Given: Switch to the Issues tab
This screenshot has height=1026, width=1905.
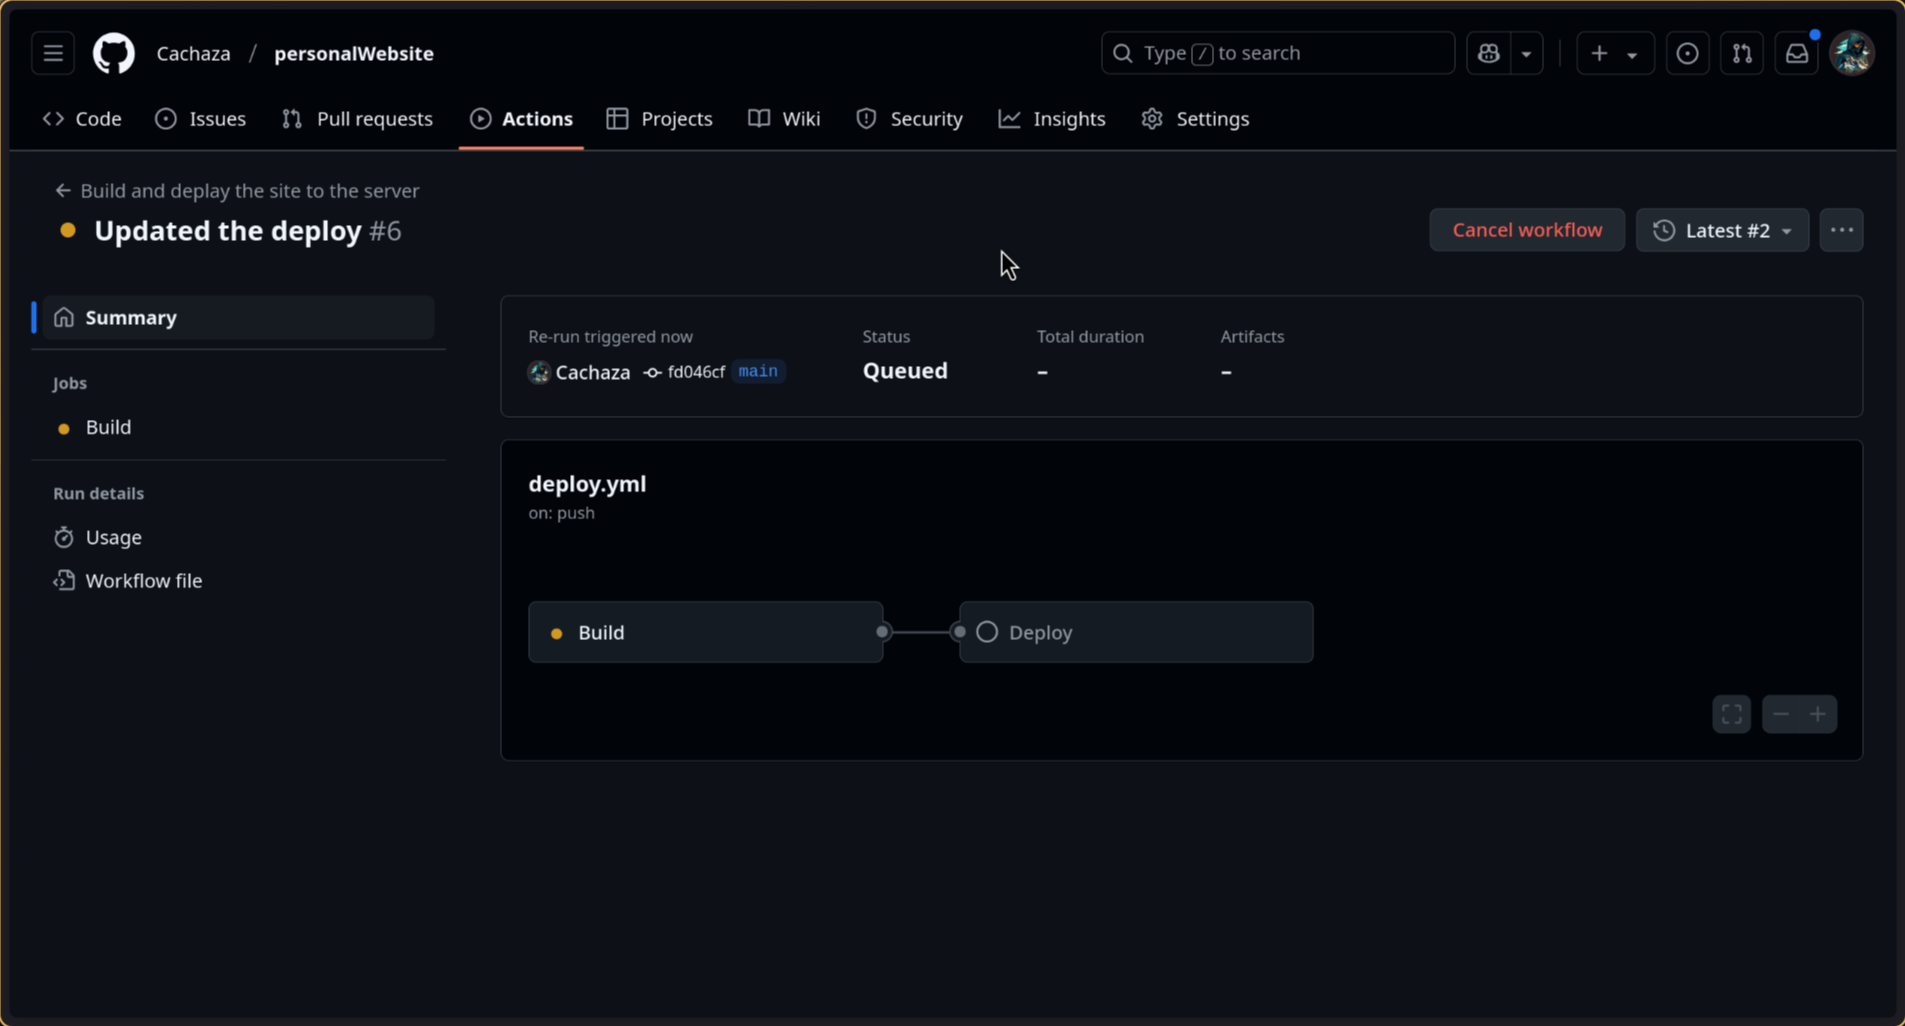Looking at the screenshot, I should pyautogui.click(x=201, y=119).
